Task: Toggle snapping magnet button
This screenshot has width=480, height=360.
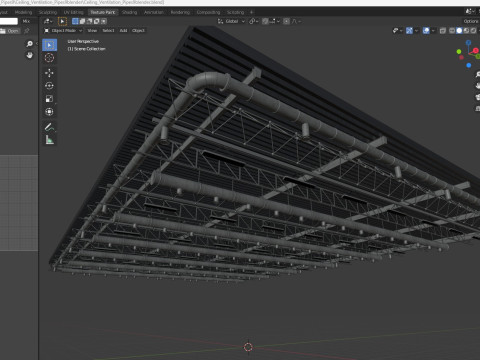Action: click(x=265, y=21)
